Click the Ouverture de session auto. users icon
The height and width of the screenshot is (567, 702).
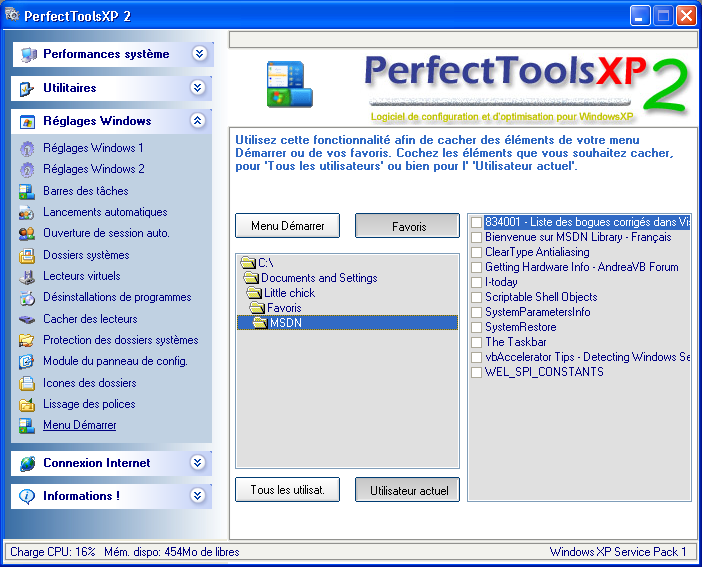pyautogui.click(x=27, y=234)
